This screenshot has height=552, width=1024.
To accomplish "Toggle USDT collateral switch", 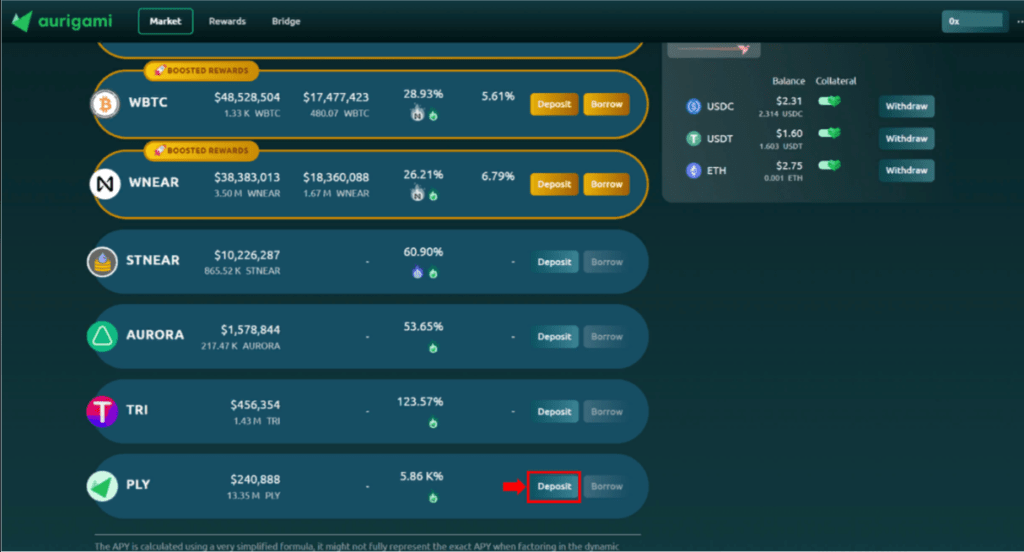I will [829, 133].
